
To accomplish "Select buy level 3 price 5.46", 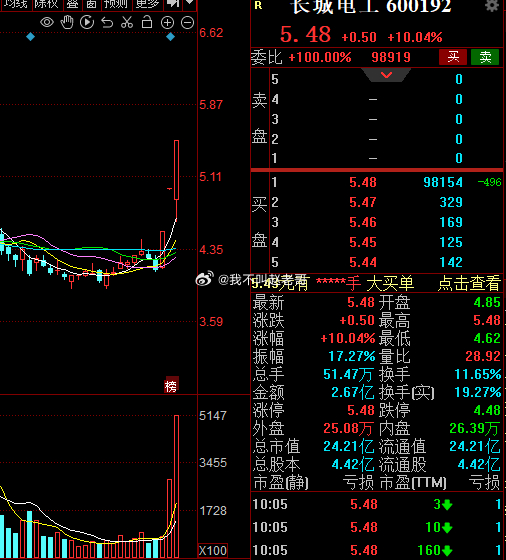I will pyautogui.click(x=363, y=222).
